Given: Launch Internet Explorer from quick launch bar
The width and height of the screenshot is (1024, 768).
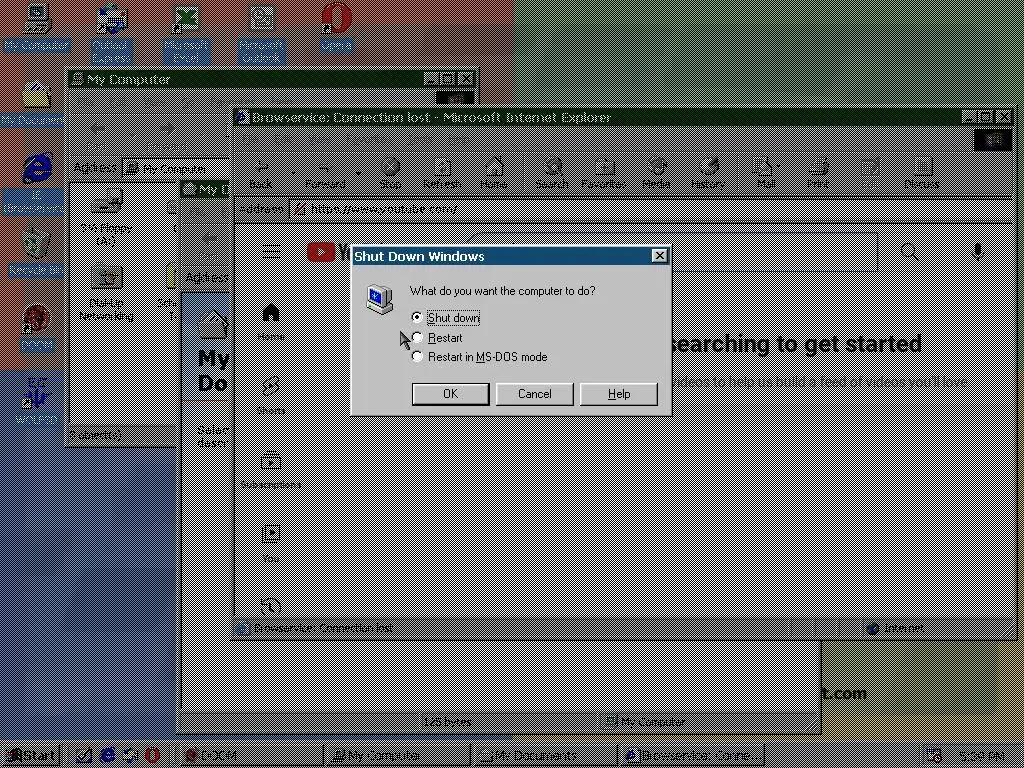Looking at the screenshot, I should click(x=108, y=756).
